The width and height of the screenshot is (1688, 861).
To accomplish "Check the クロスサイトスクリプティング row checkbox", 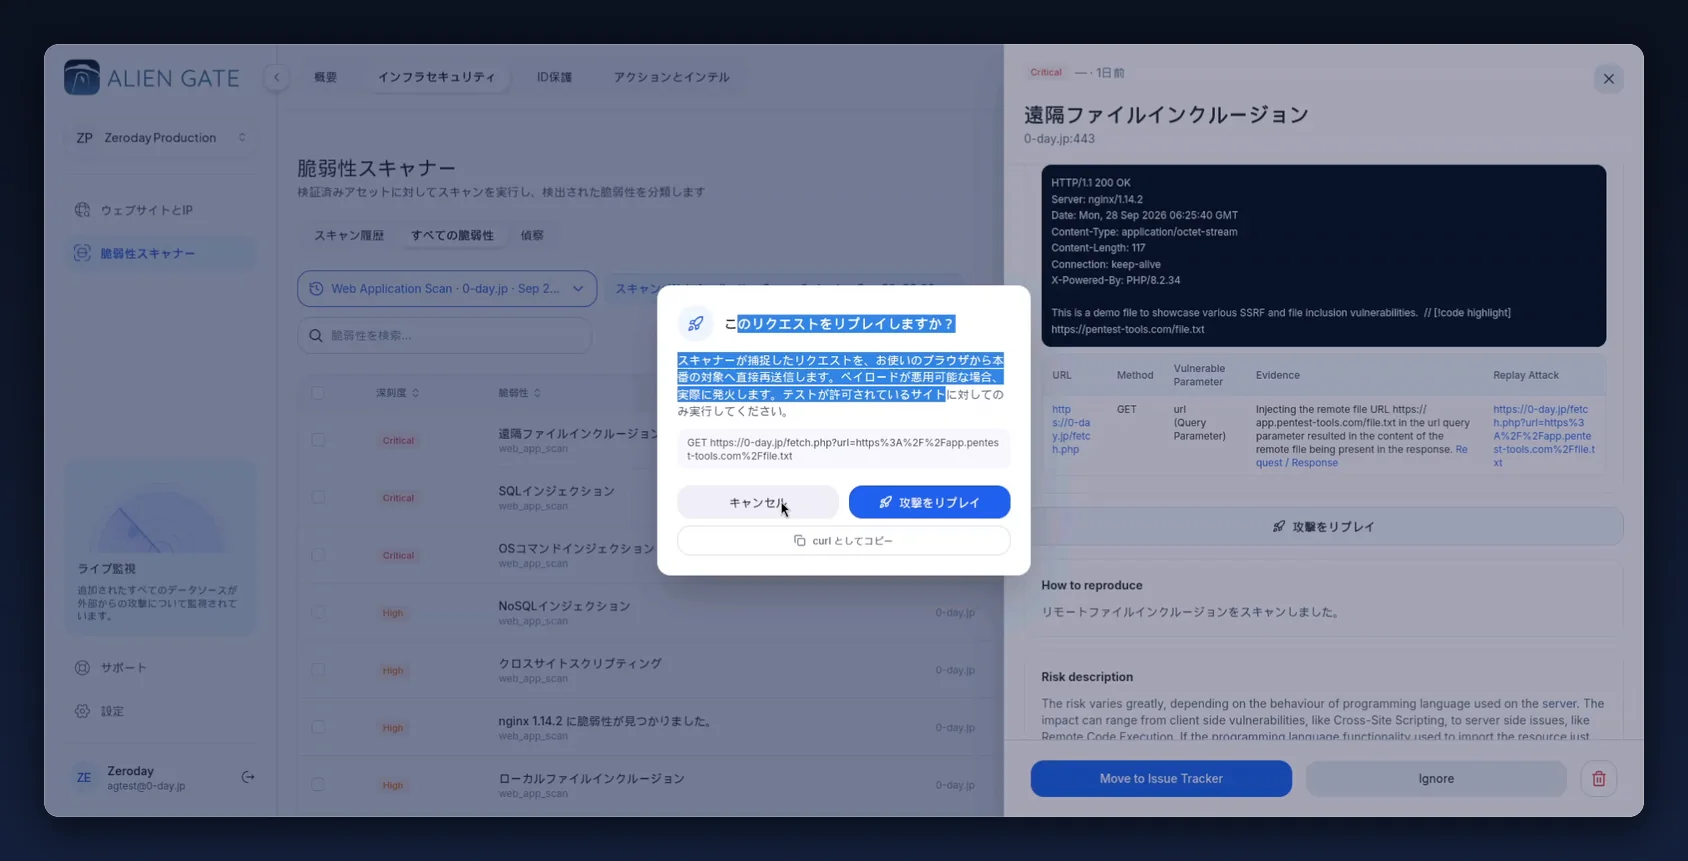I will pos(317,670).
